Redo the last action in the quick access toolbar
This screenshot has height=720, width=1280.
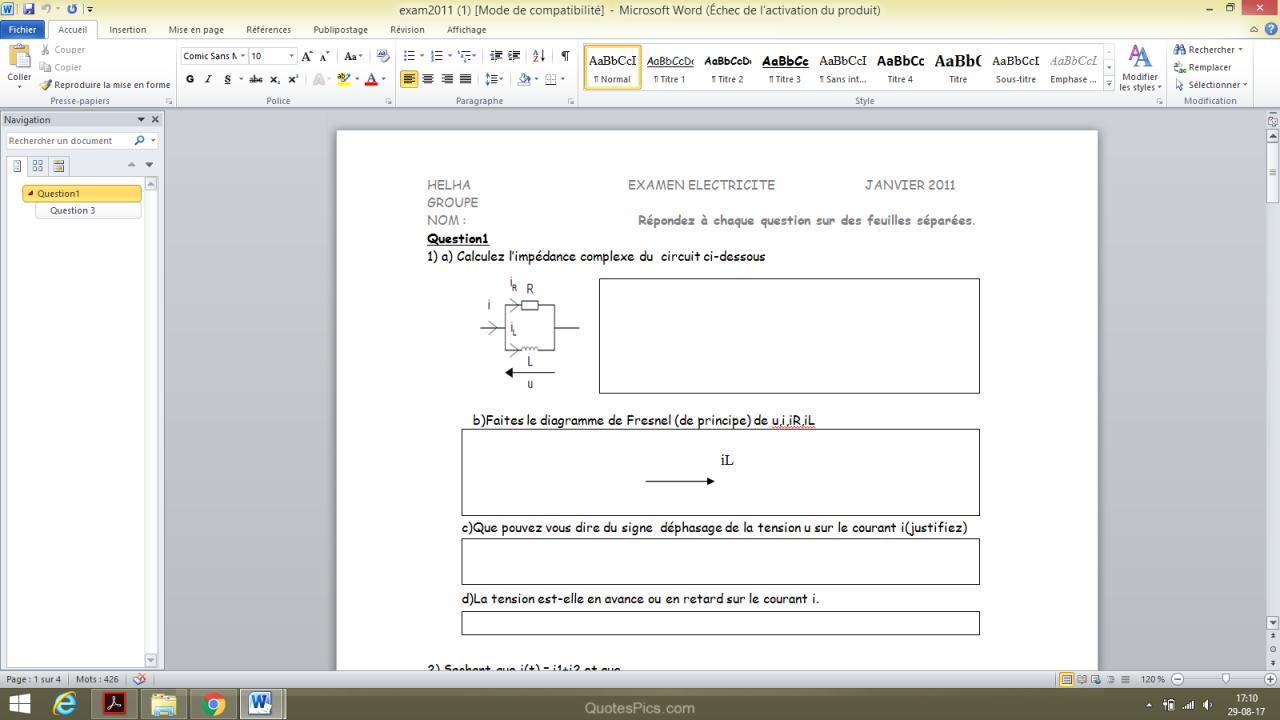(73, 10)
